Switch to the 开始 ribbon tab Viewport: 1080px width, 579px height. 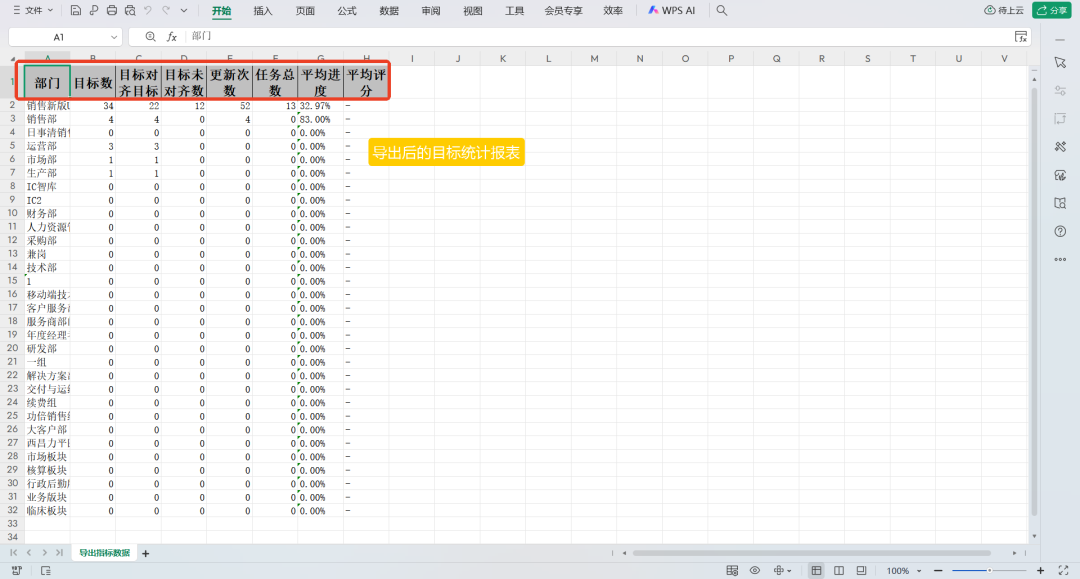[x=221, y=11]
